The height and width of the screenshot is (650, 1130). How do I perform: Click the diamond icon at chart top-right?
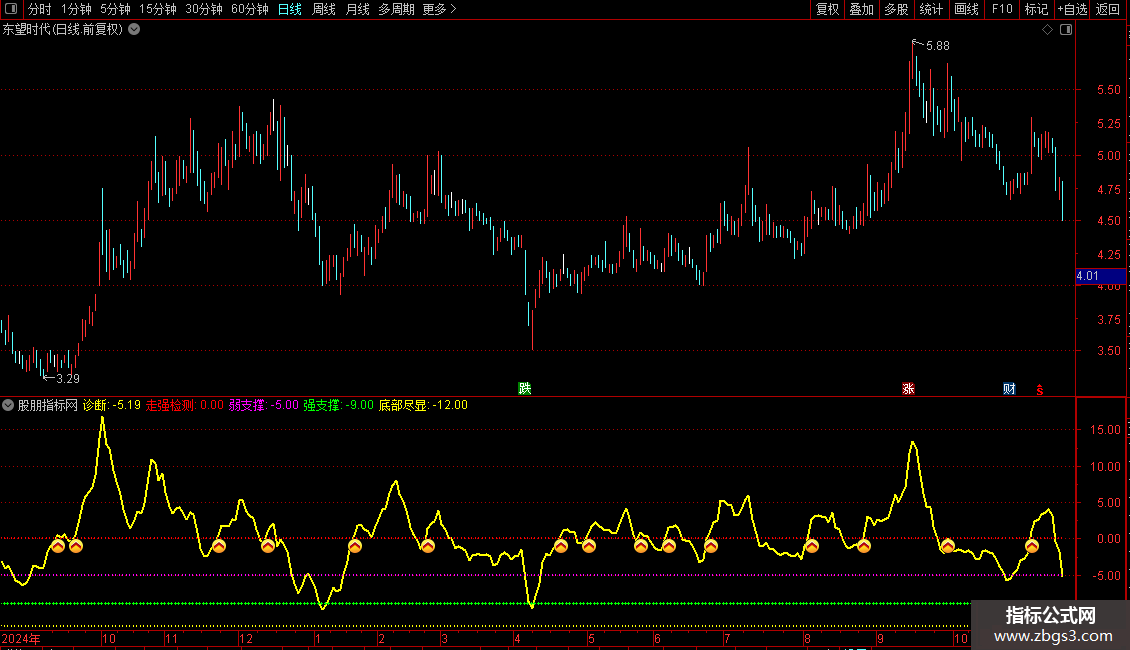pos(1047,30)
